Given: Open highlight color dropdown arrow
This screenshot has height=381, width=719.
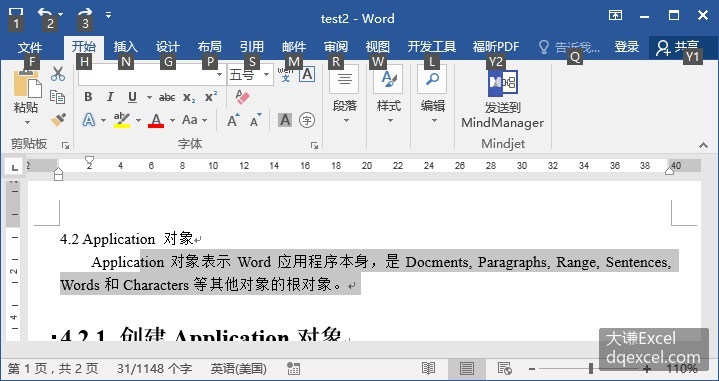Looking at the screenshot, I should [138, 121].
